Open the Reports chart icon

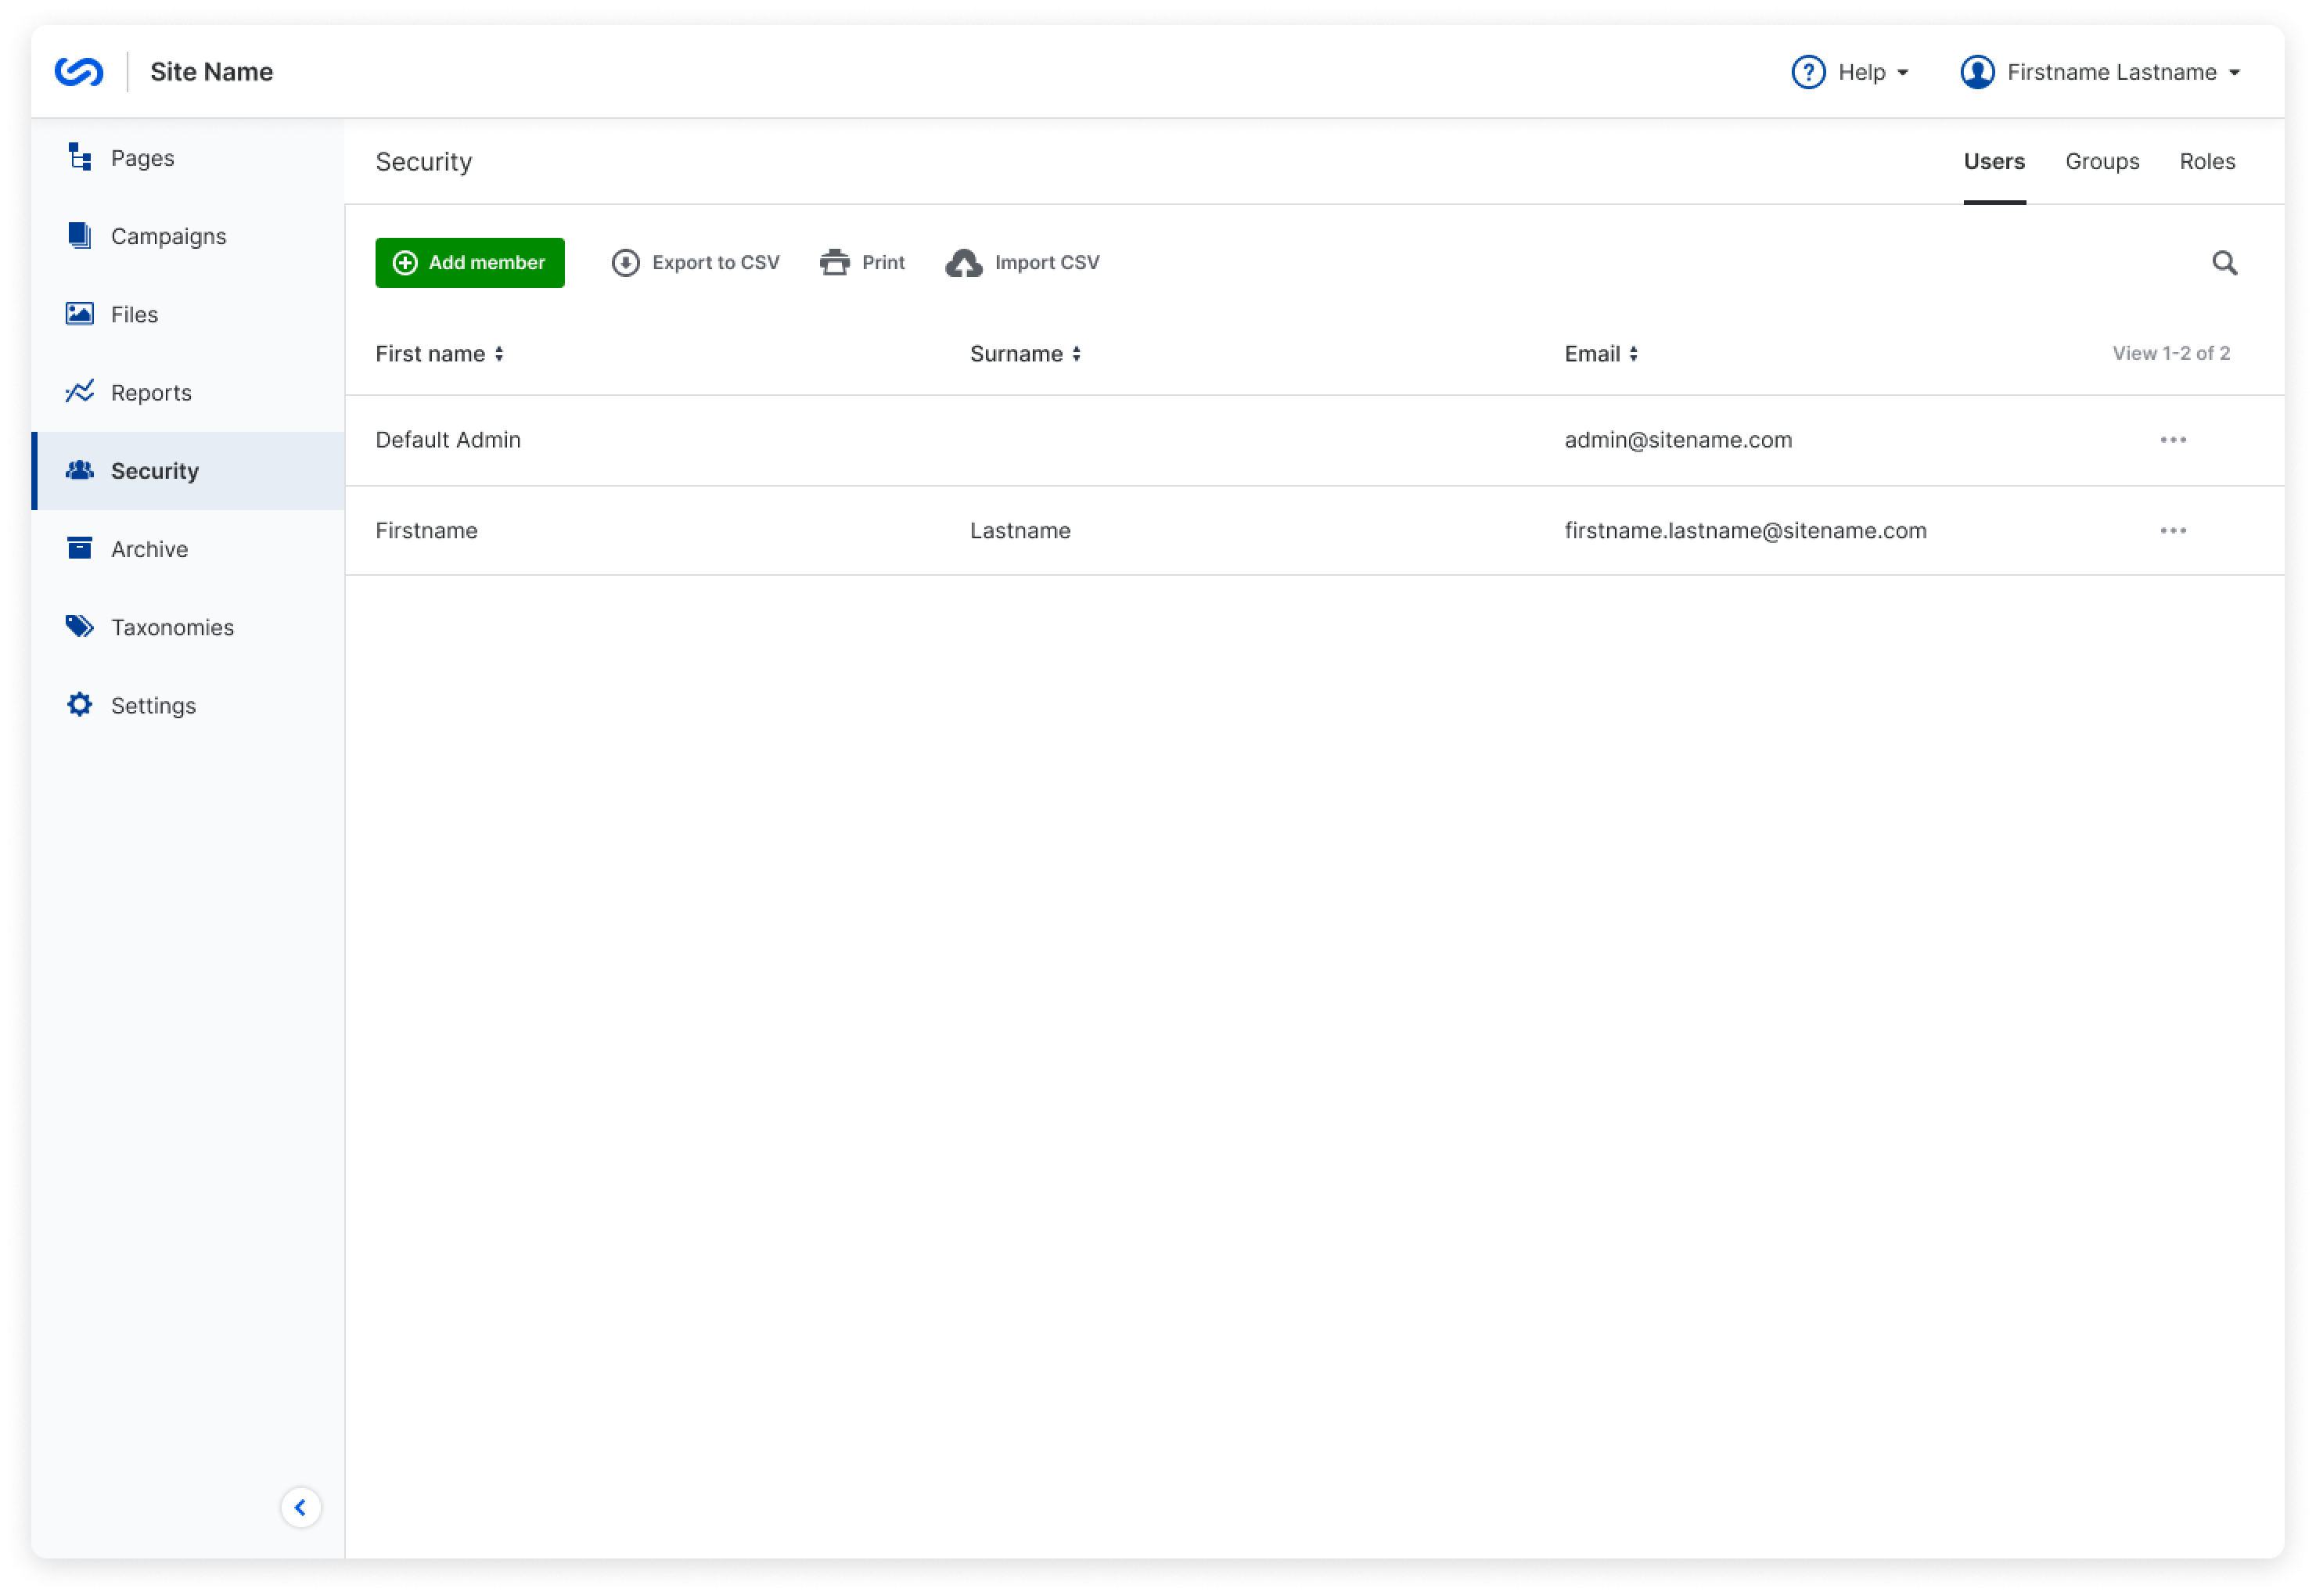pos(80,392)
